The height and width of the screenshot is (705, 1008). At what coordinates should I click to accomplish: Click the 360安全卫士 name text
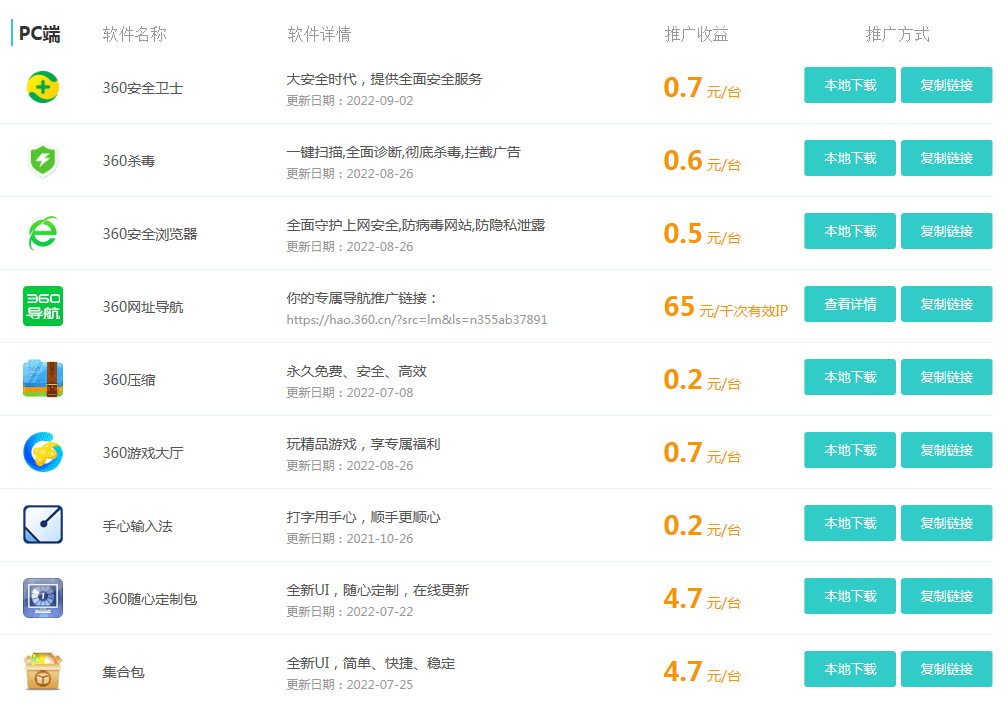pyautogui.click(x=143, y=88)
